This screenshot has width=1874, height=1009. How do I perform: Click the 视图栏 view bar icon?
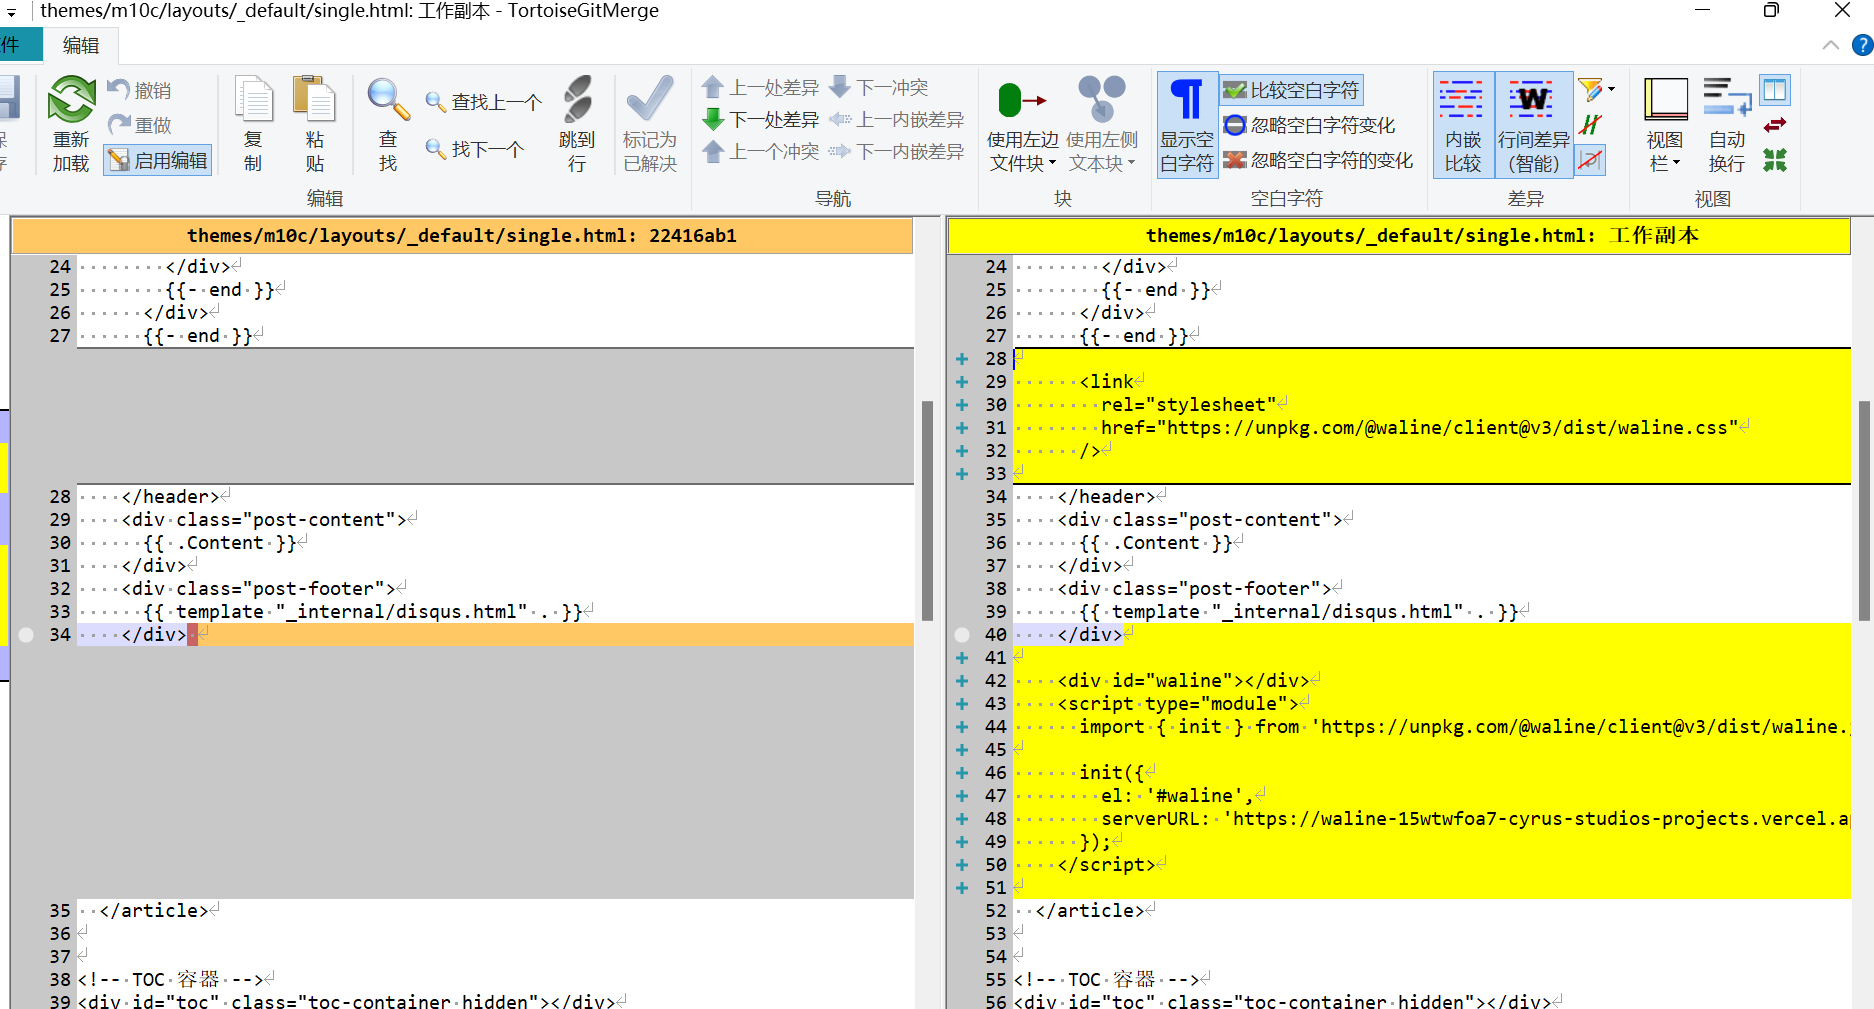(1666, 100)
